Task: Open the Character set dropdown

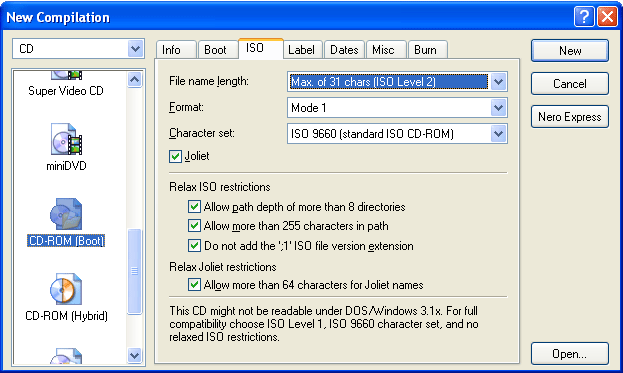Action: (498, 134)
